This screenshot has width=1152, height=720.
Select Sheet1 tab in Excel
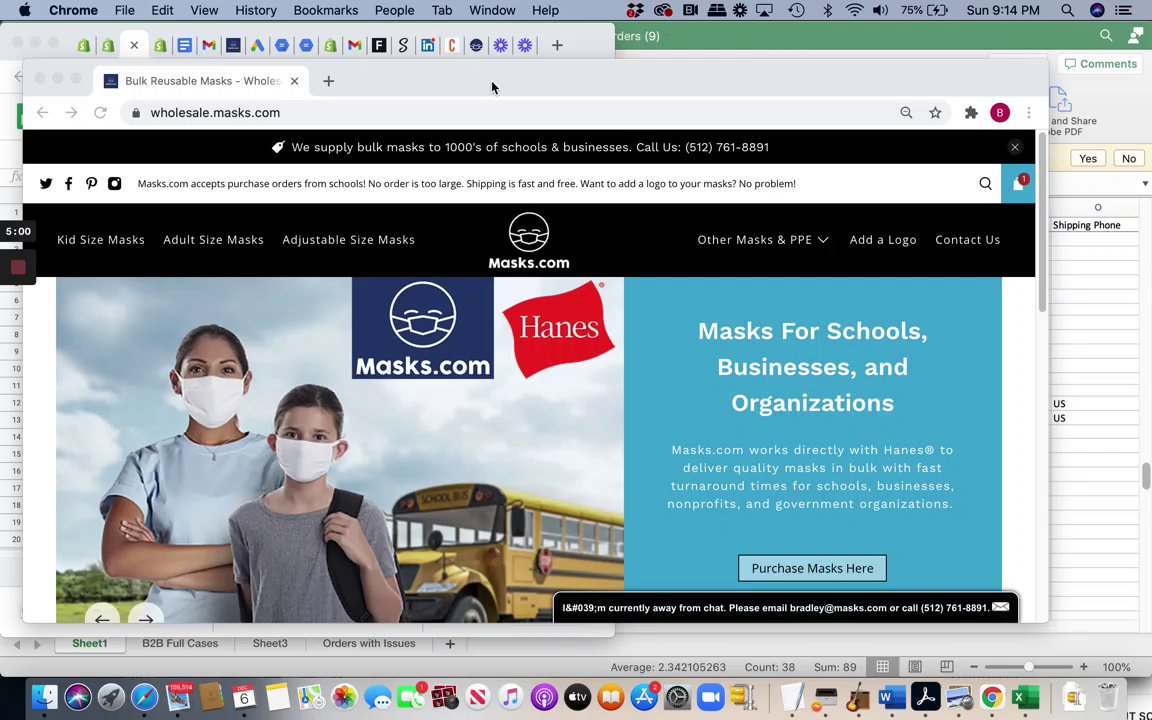[90, 643]
